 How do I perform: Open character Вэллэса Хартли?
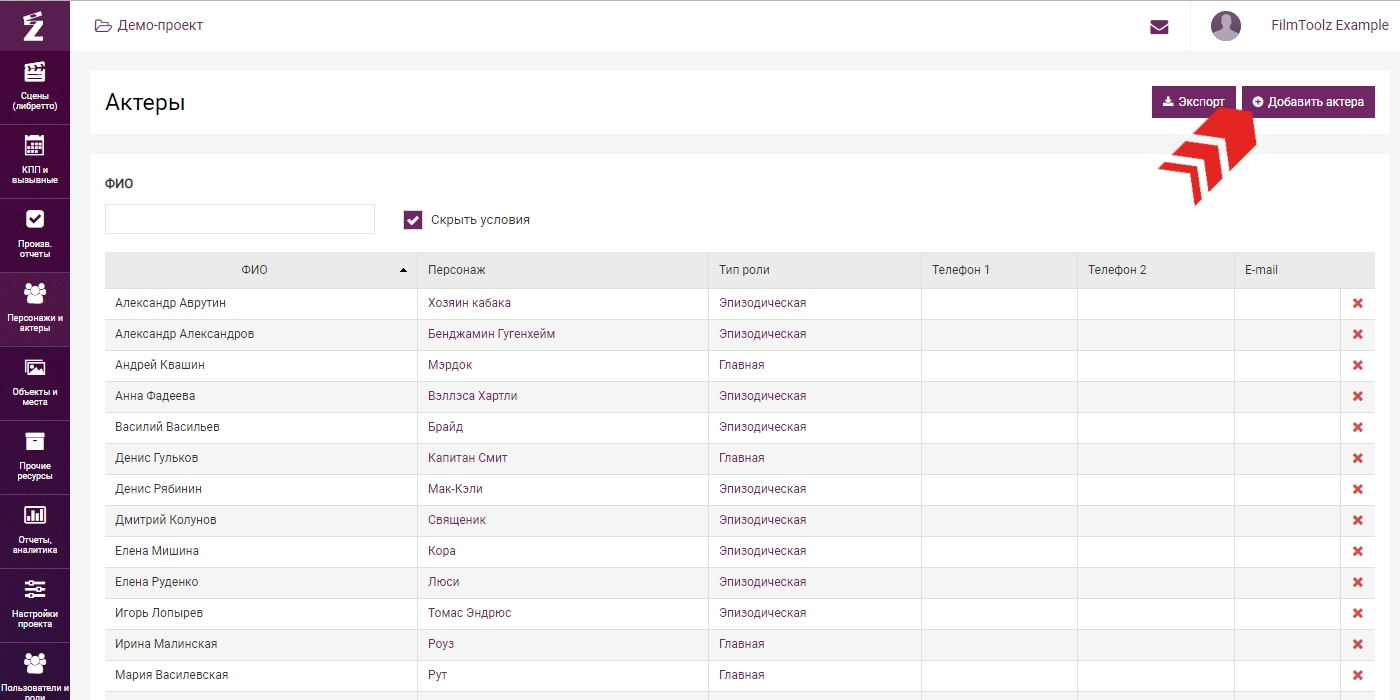[x=472, y=396]
